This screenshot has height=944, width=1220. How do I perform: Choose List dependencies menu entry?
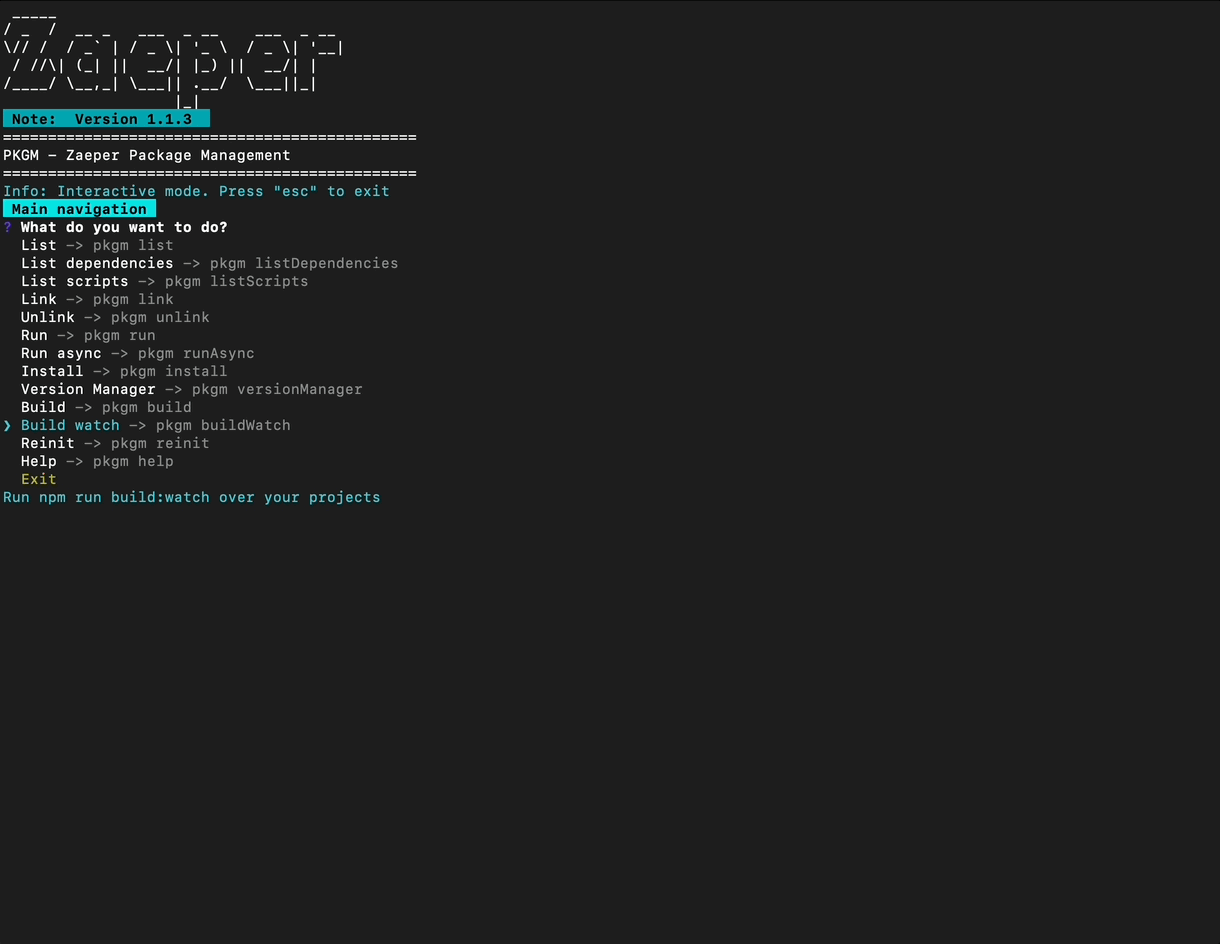coord(97,263)
